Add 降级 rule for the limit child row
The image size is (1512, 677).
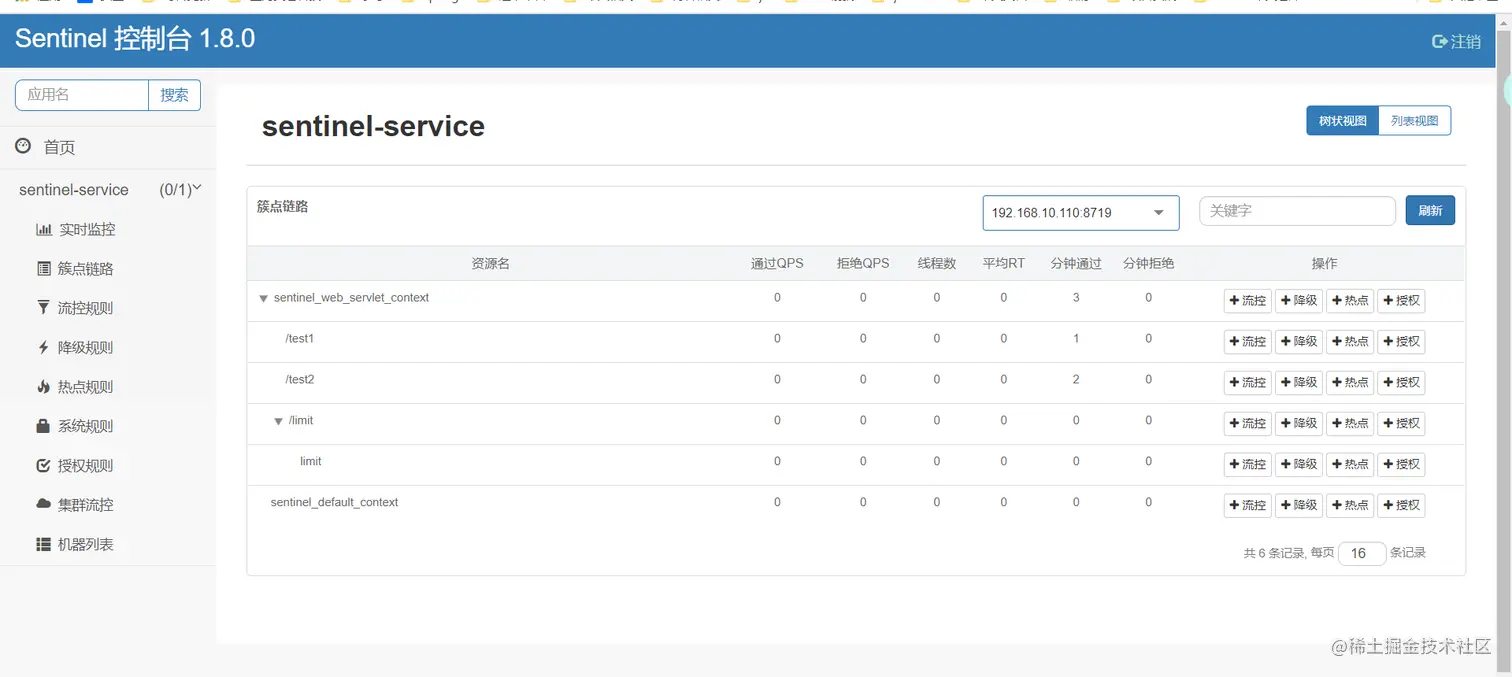(1300, 465)
